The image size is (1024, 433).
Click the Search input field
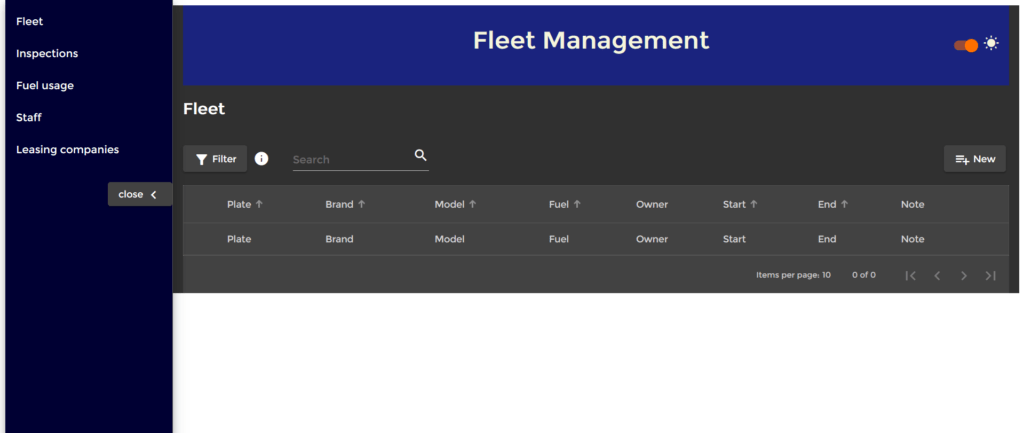coord(350,159)
